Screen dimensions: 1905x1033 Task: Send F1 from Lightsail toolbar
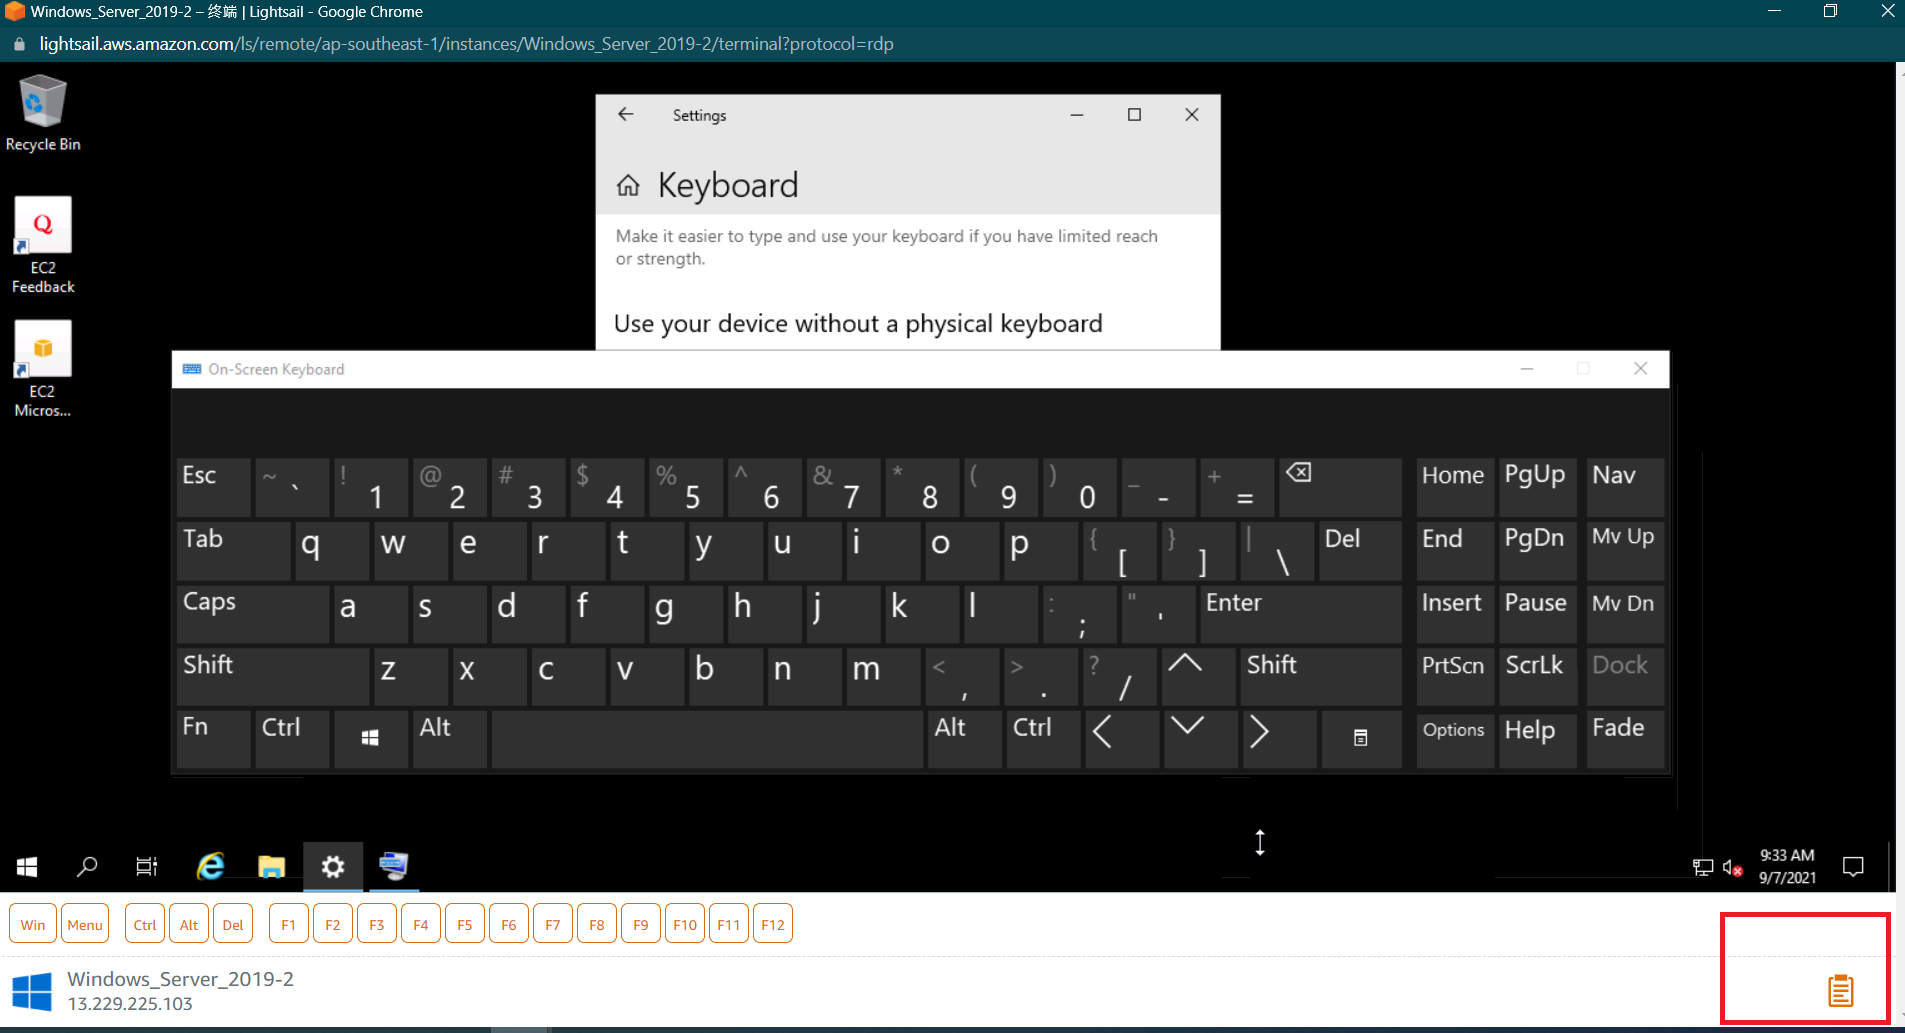tap(289, 924)
